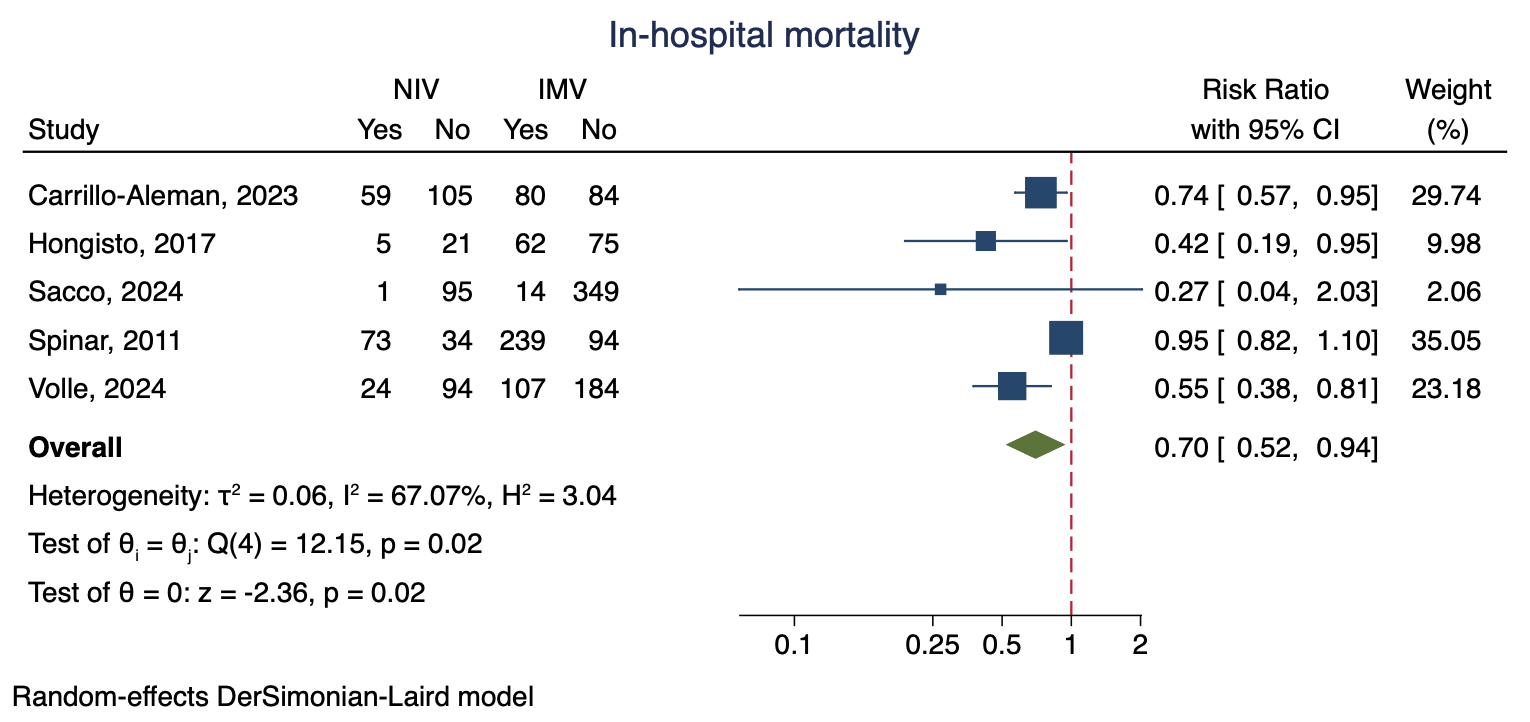Click the small Sacco 2024 square marker
The width and height of the screenshot is (1530, 722).
(x=940, y=290)
